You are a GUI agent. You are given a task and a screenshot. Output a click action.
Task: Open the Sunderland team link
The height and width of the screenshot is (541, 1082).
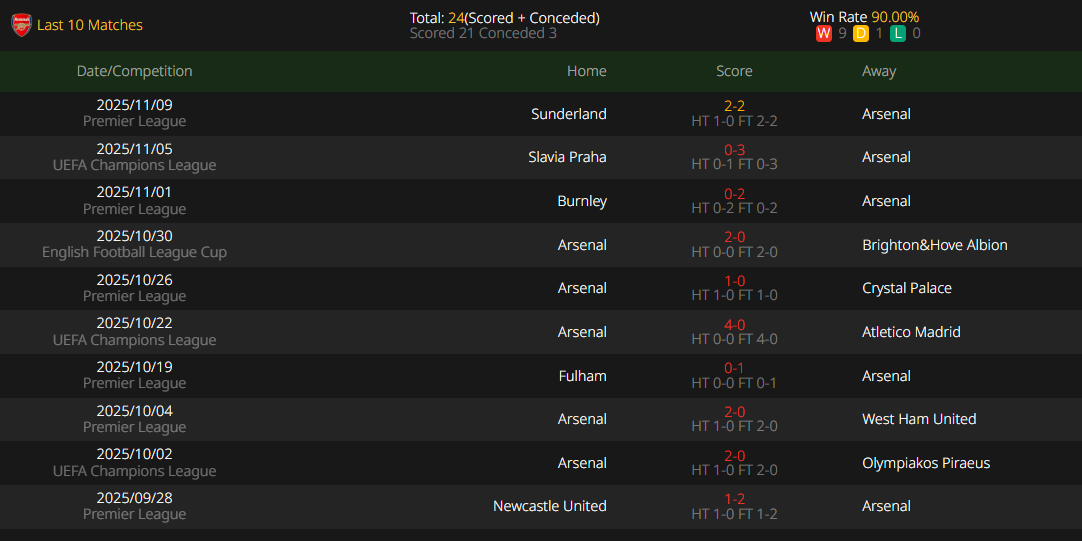(x=568, y=114)
